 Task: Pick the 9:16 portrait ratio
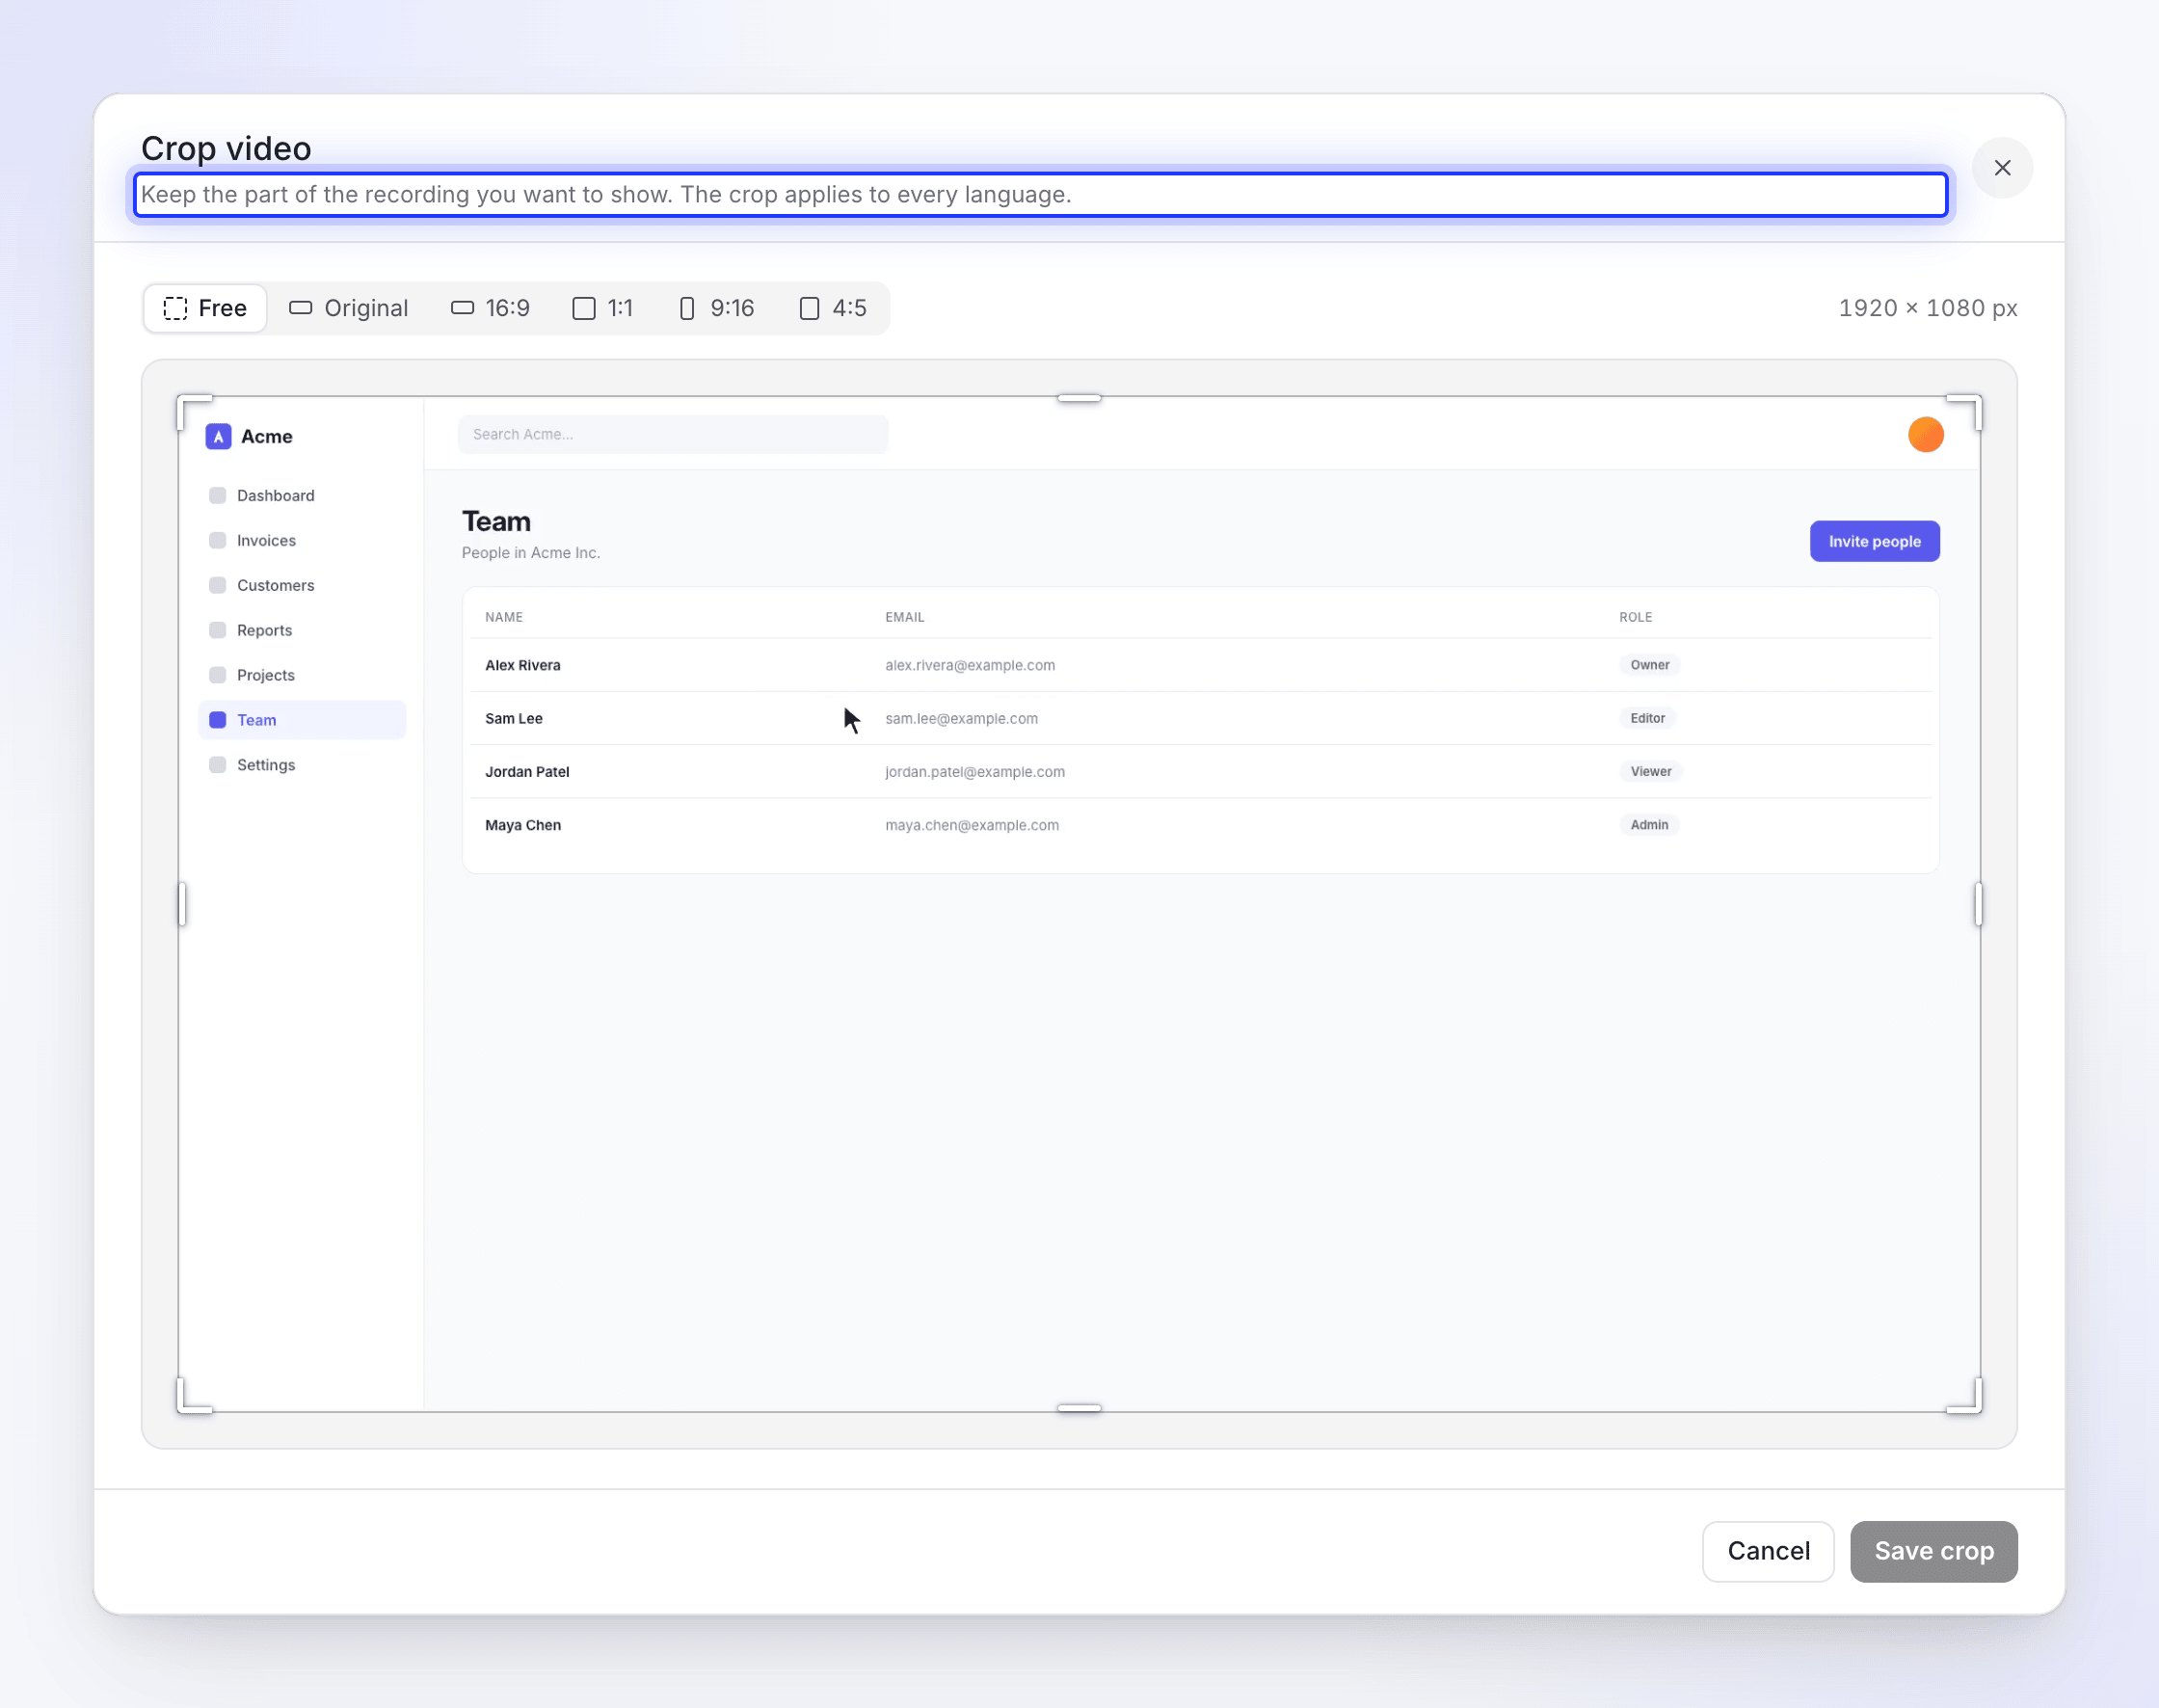click(x=716, y=308)
